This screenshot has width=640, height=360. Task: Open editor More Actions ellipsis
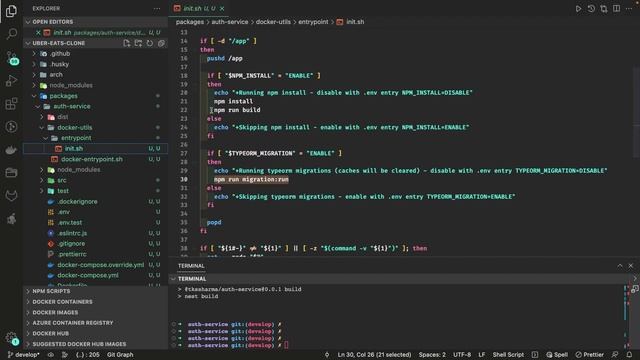point(629,9)
